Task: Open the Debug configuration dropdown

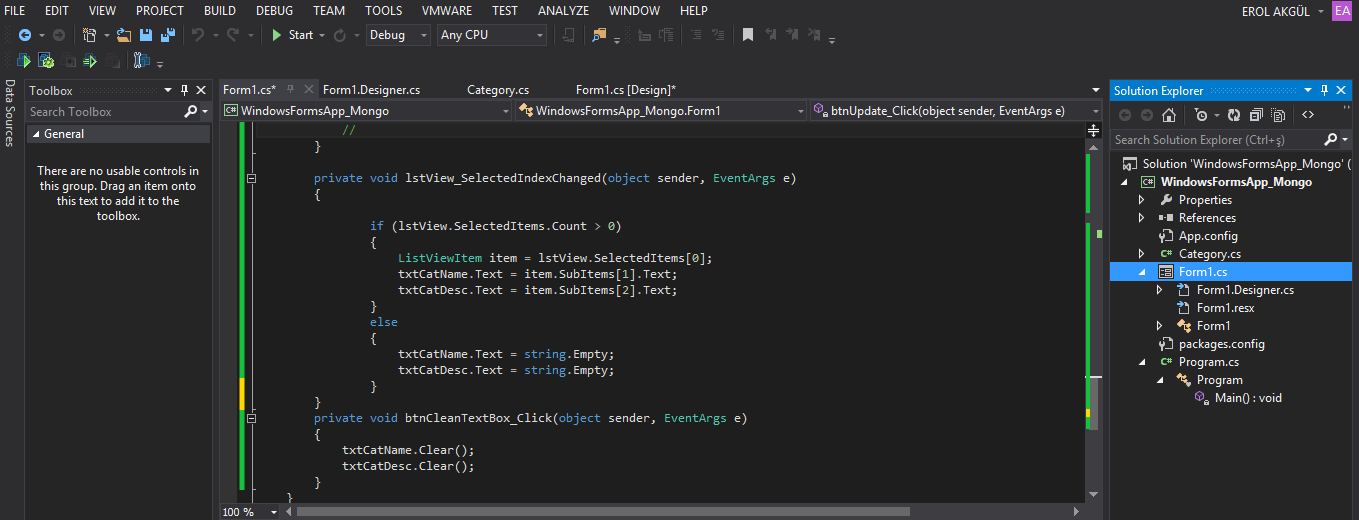Action: pyautogui.click(x=399, y=35)
